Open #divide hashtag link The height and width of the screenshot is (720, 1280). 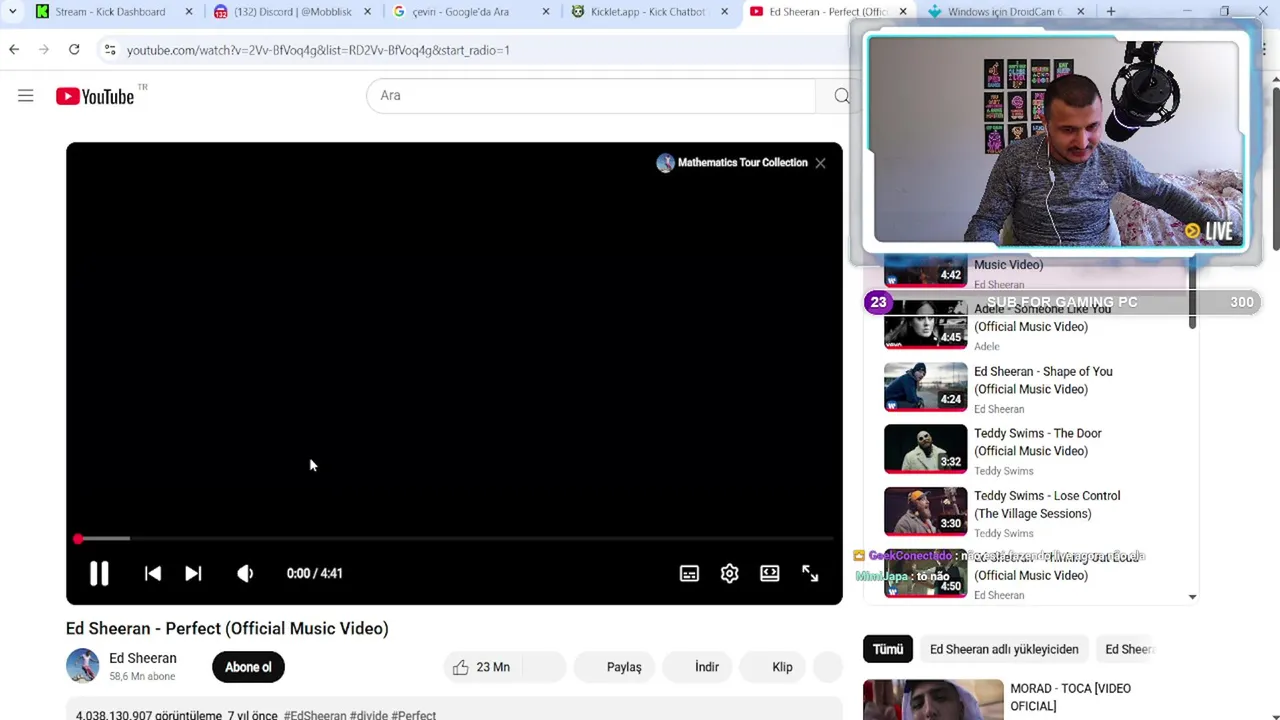click(368, 715)
